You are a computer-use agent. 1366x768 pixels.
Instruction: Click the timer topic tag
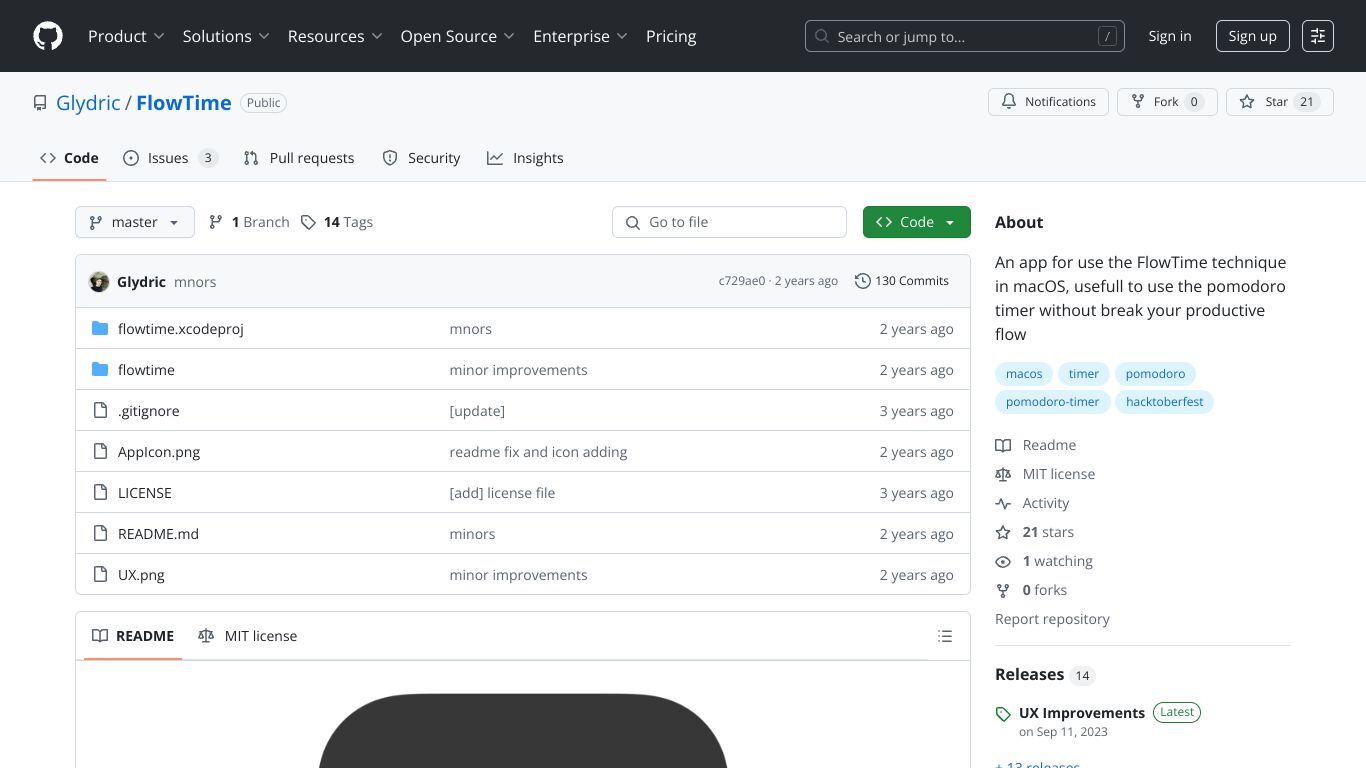(x=1084, y=374)
